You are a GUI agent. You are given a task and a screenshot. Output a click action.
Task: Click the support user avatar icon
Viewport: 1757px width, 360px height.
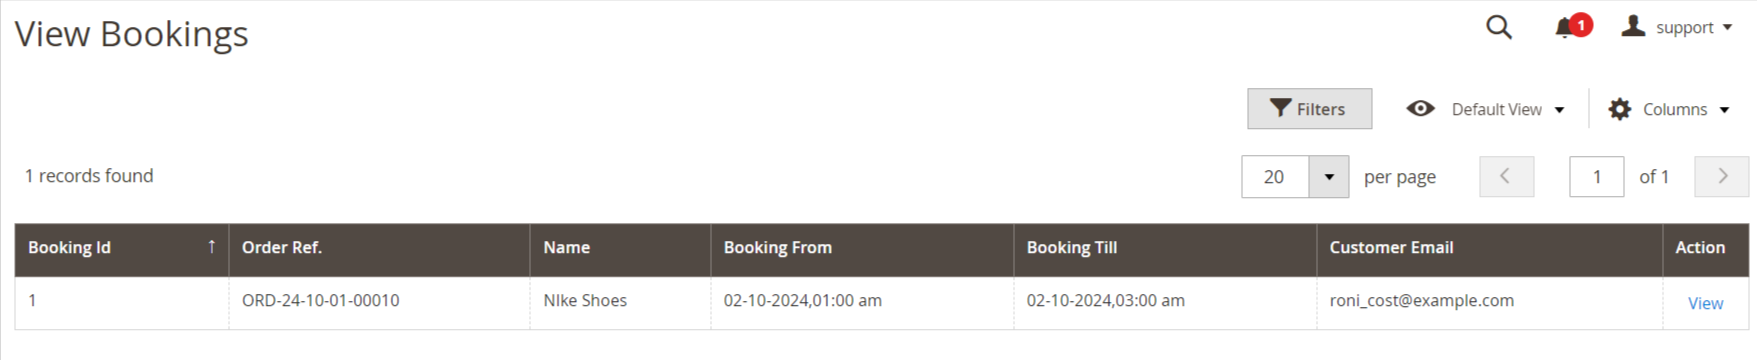[x=1633, y=26]
